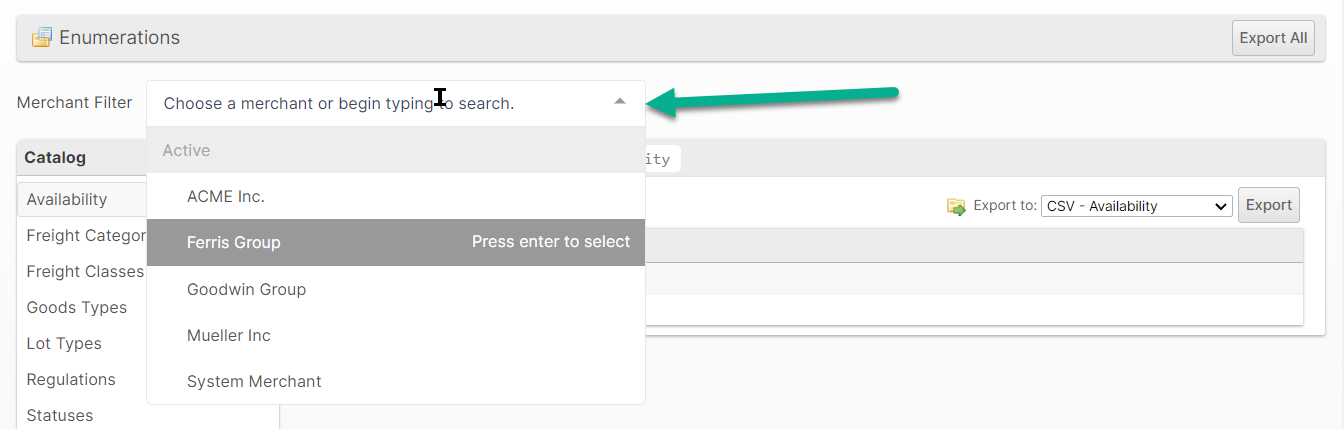Open Lot Types enumeration
The width and height of the screenshot is (1344, 429).
coord(64,344)
